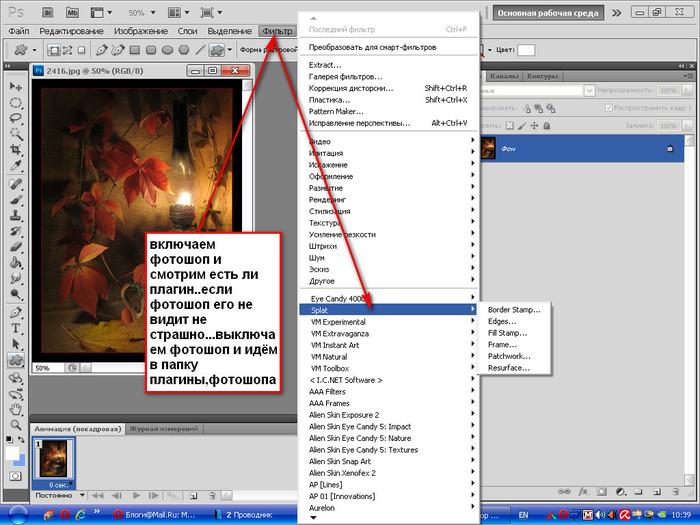This screenshot has width=700, height=525.
Task: Click the foreground color swatch
Action: [x=12, y=453]
